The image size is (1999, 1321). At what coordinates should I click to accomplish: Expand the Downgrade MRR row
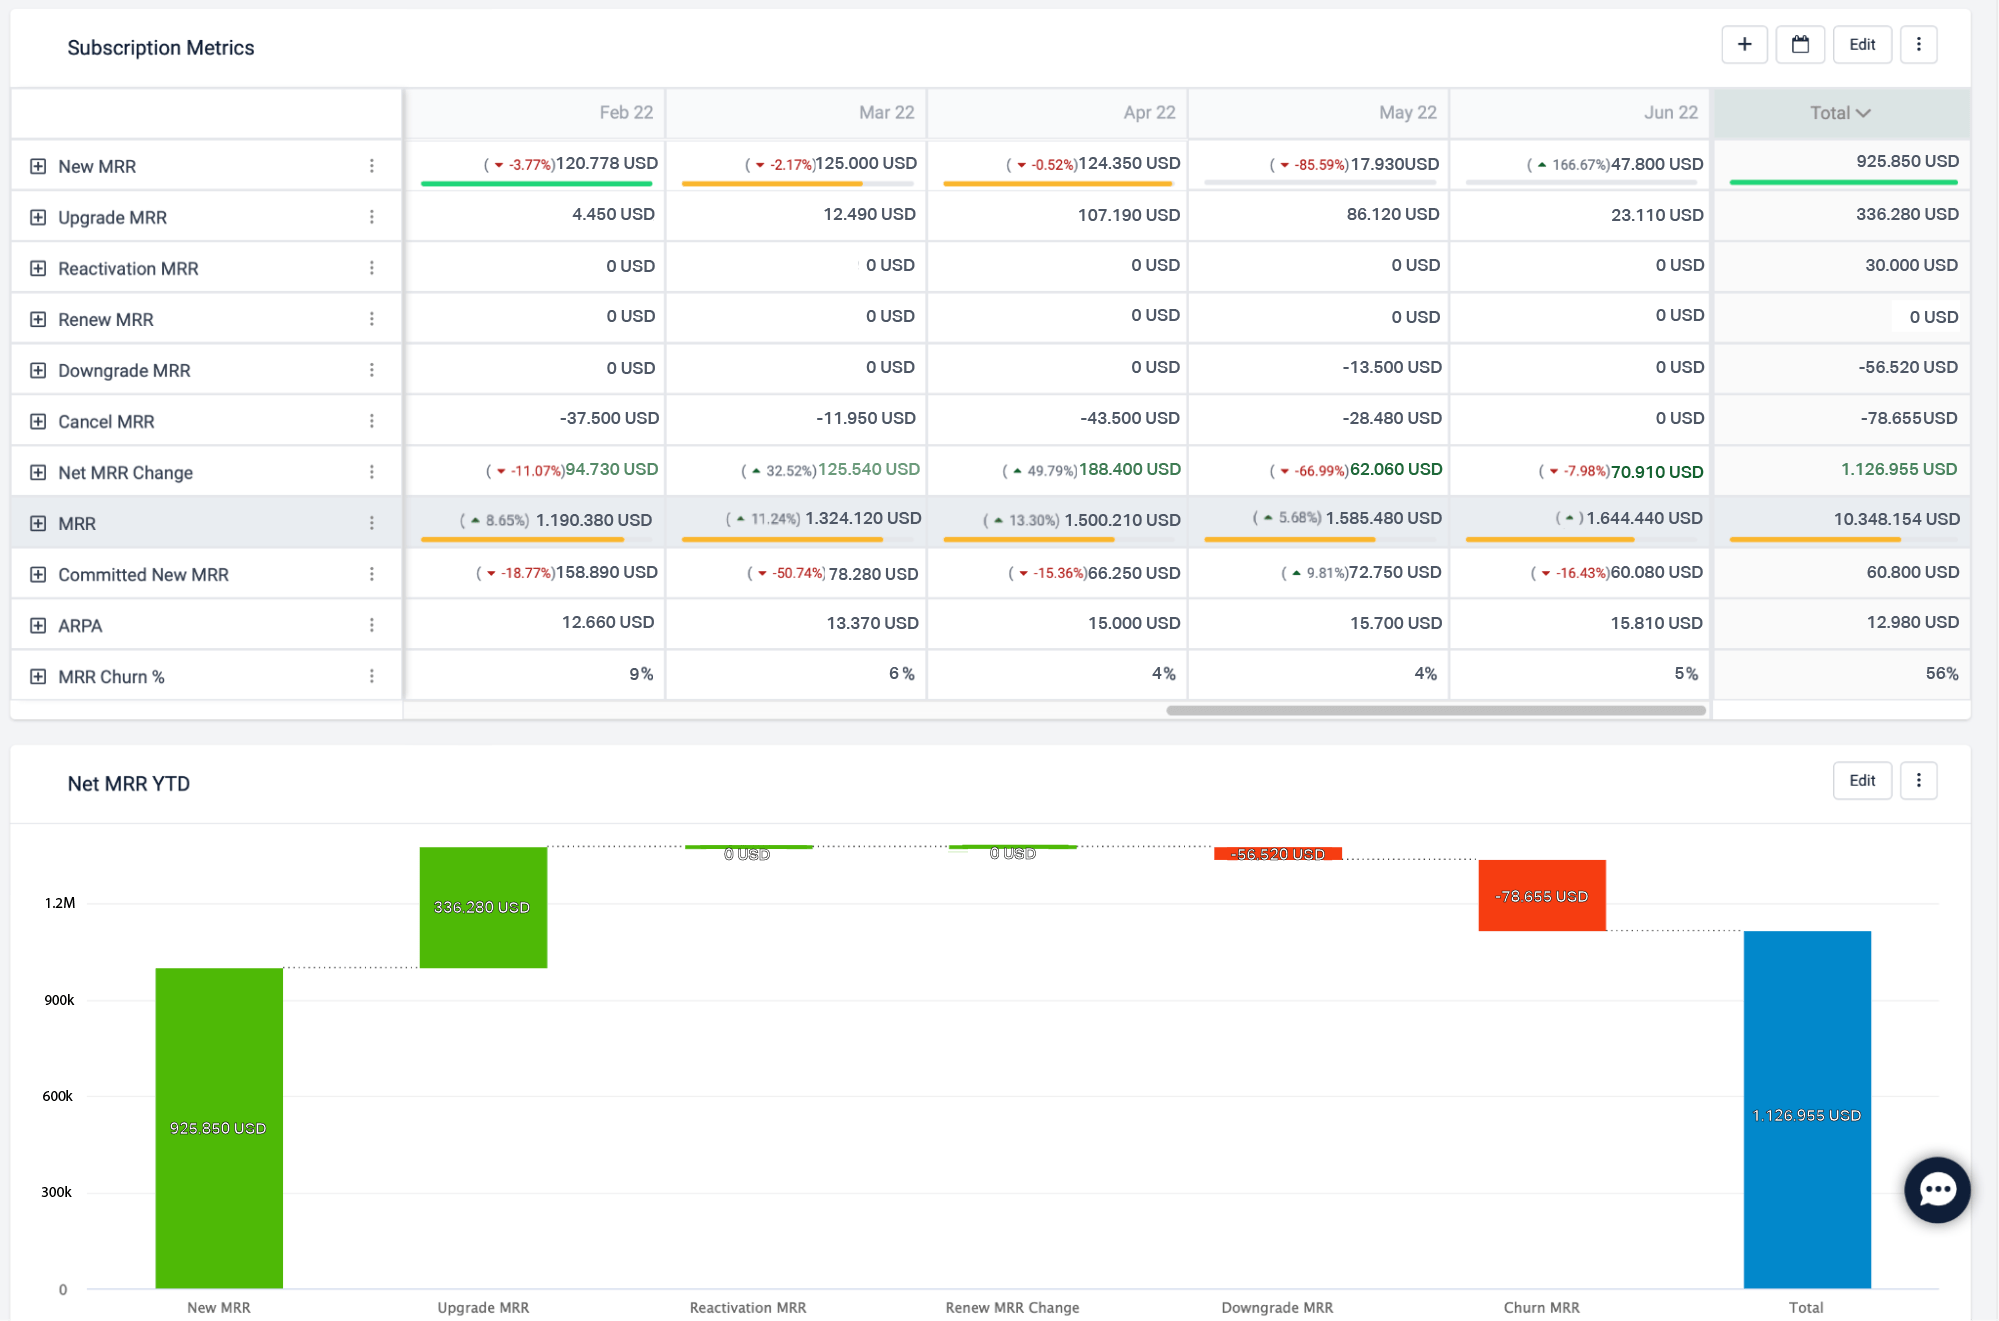(x=38, y=370)
